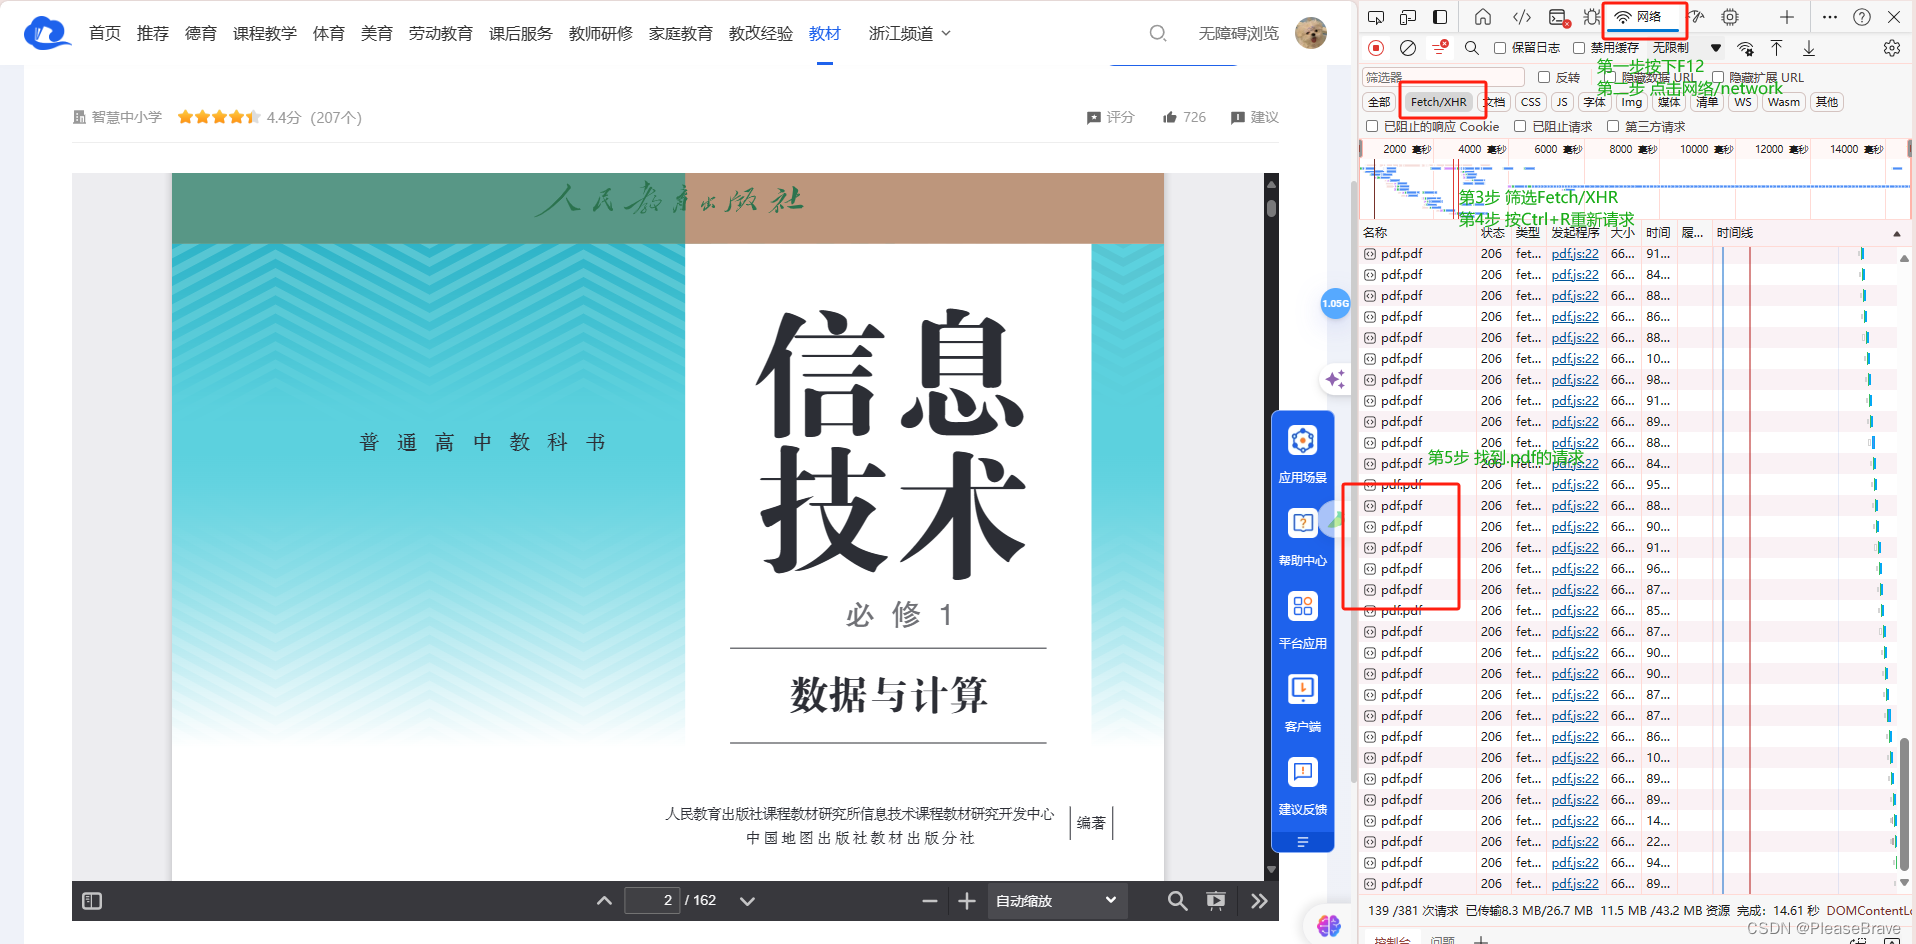Viewport: 1916px width, 944px height.
Task: Sort network table by 状态 column
Action: click(x=1492, y=232)
